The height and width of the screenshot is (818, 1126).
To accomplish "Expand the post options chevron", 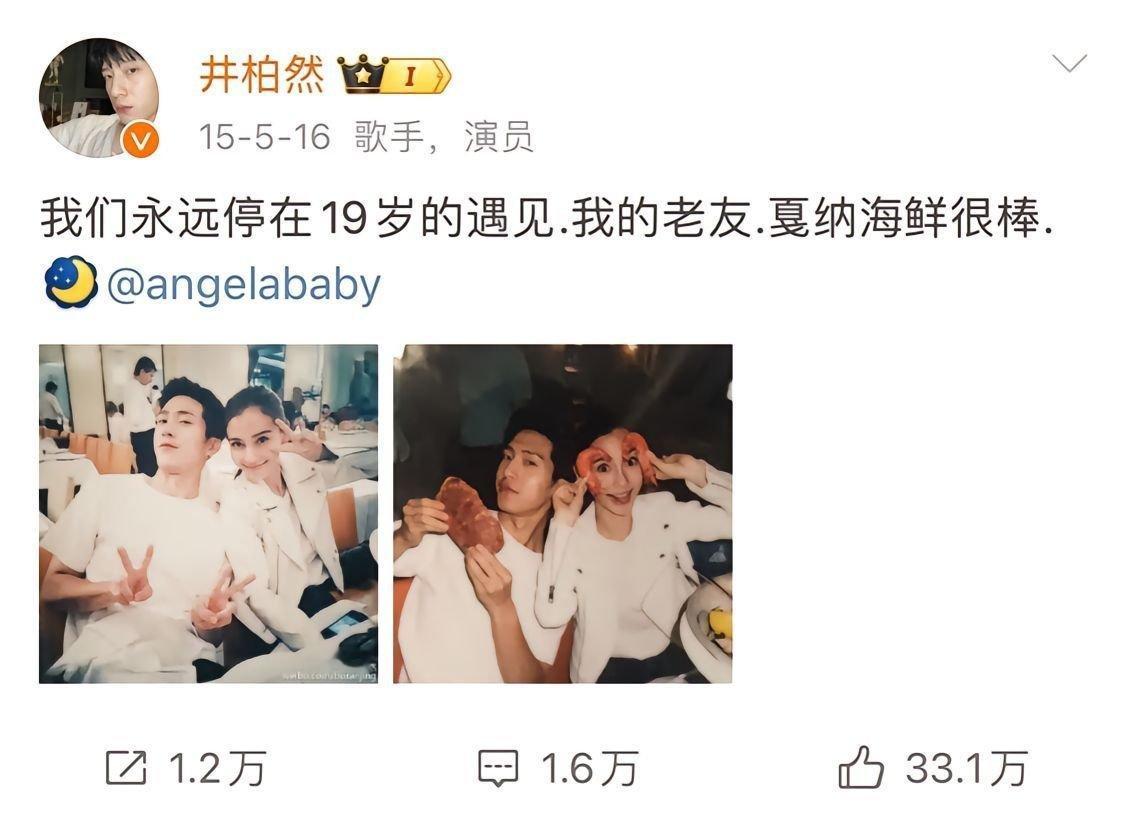I will coord(1069,63).
